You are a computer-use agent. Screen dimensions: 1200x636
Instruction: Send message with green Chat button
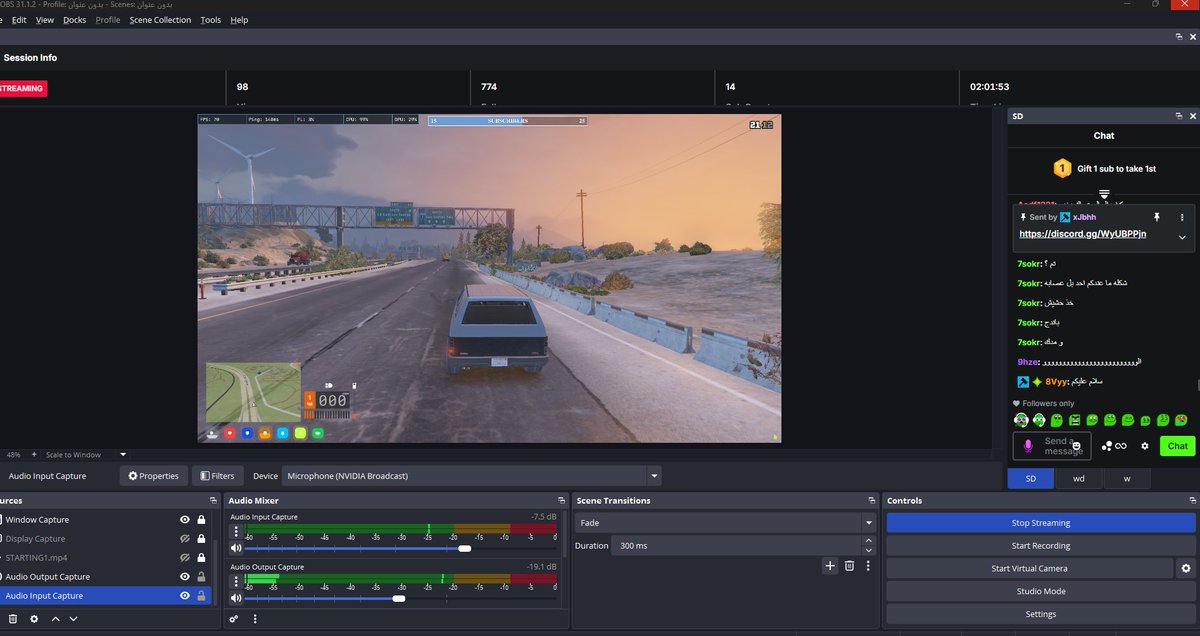tap(1178, 446)
